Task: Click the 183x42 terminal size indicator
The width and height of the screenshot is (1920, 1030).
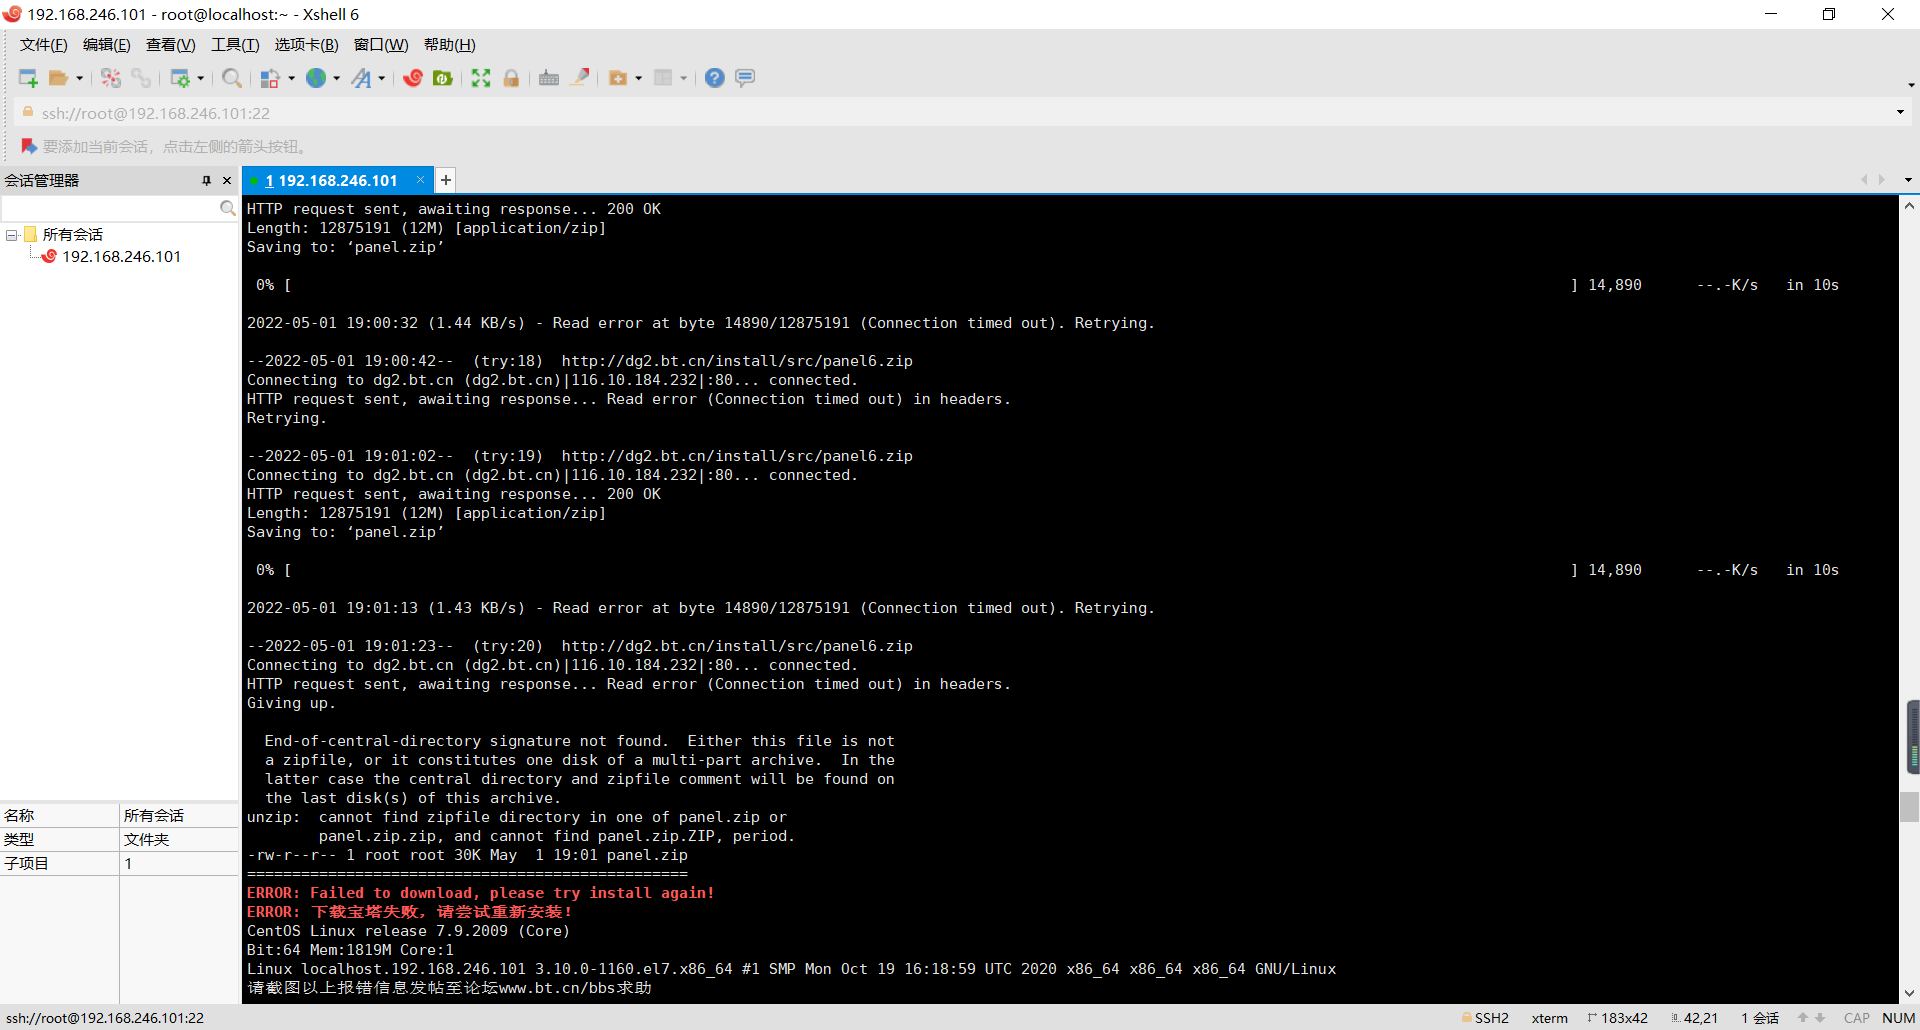Action: [x=1617, y=1018]
